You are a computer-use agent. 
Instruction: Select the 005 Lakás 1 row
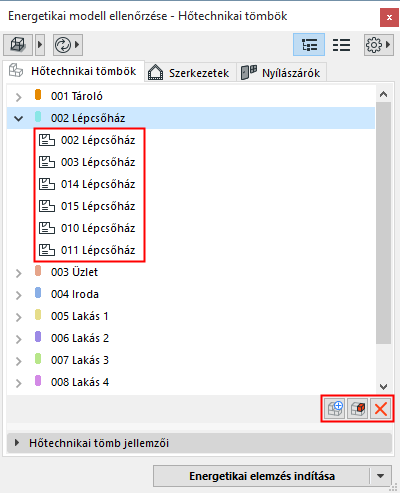coord(191,316)
